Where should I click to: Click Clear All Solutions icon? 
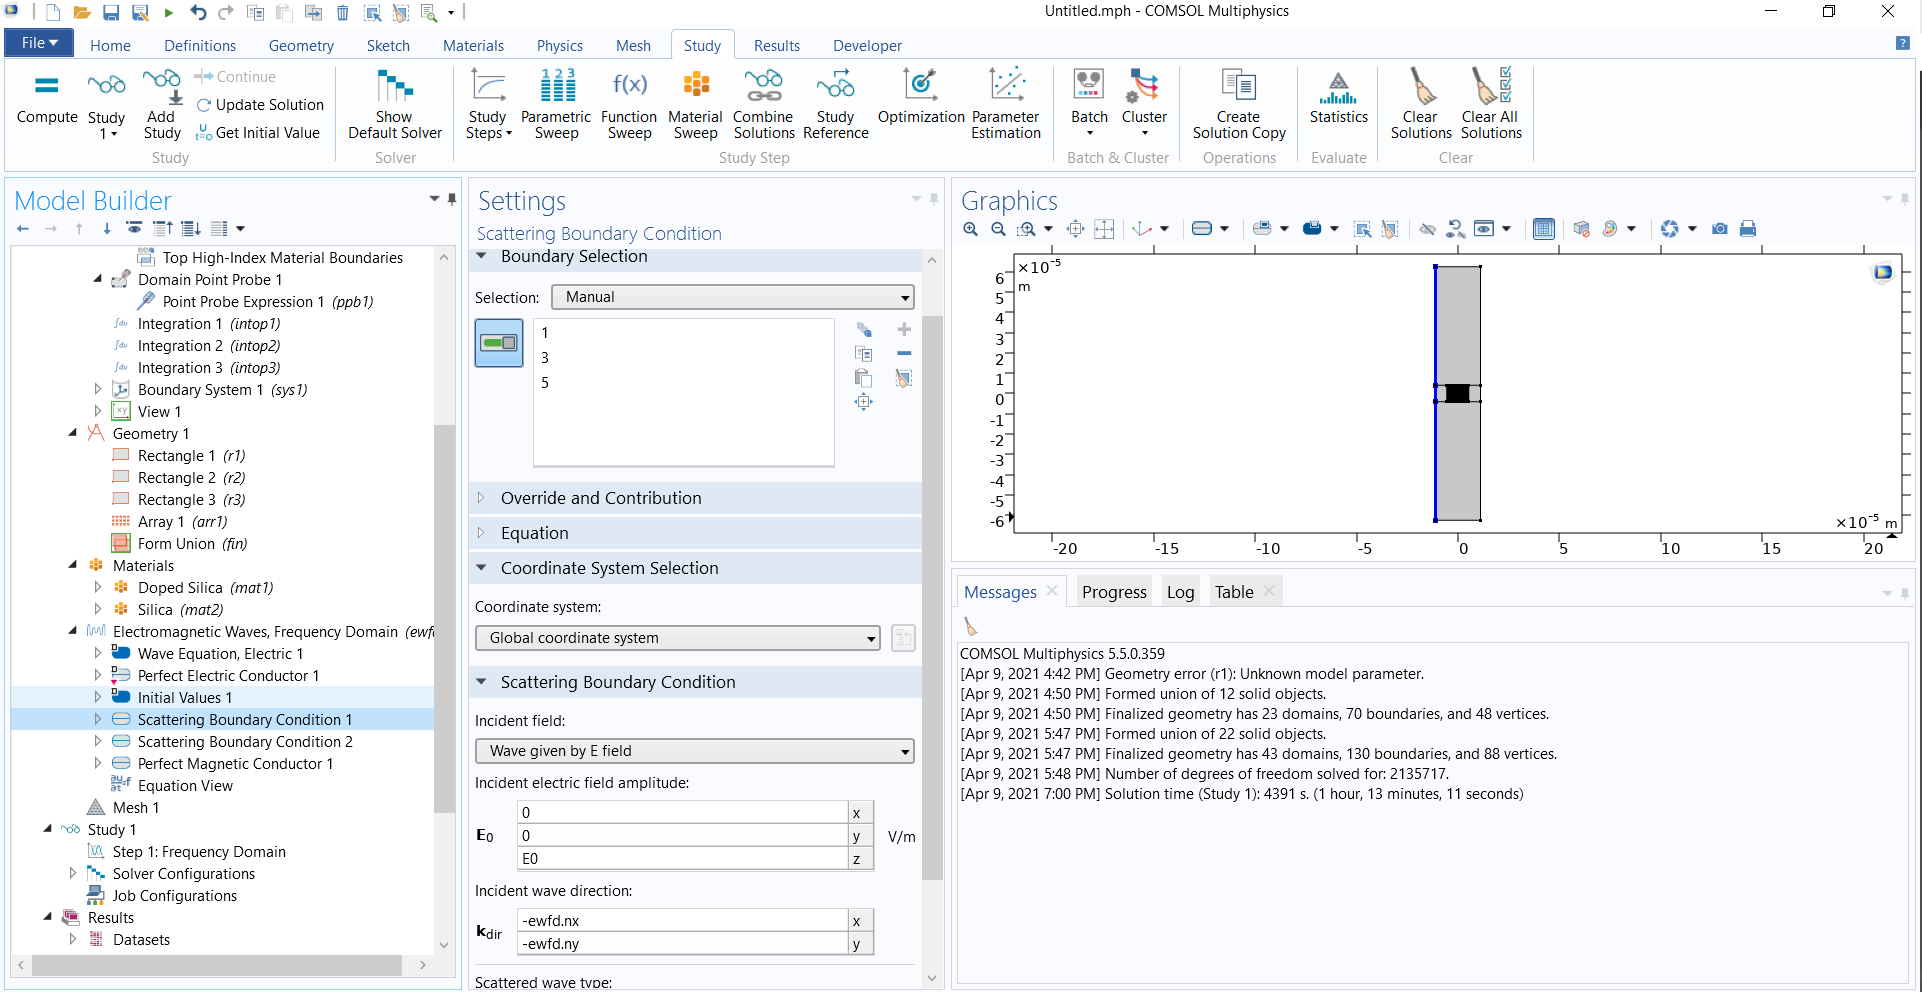coord(1490,88)
